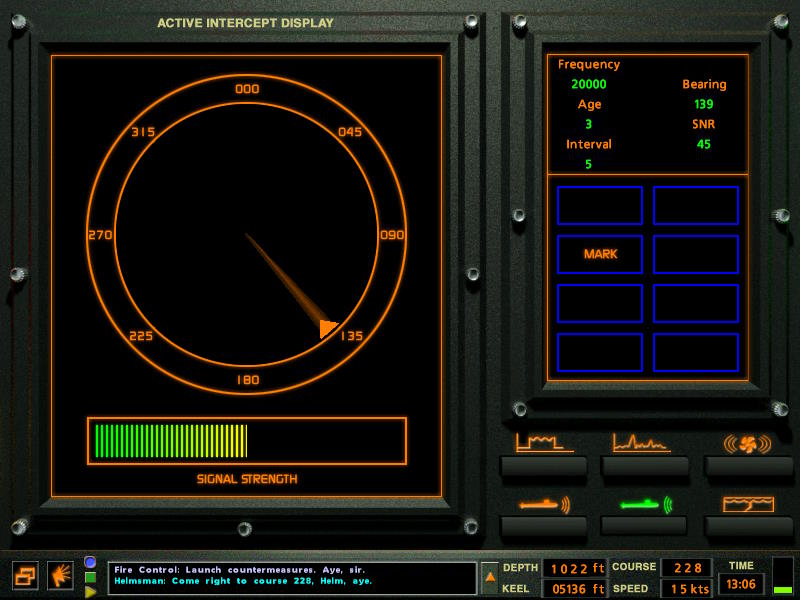Open the sound speed profile seabed icon
Screen dimensions: 800x600
[747, 504]
